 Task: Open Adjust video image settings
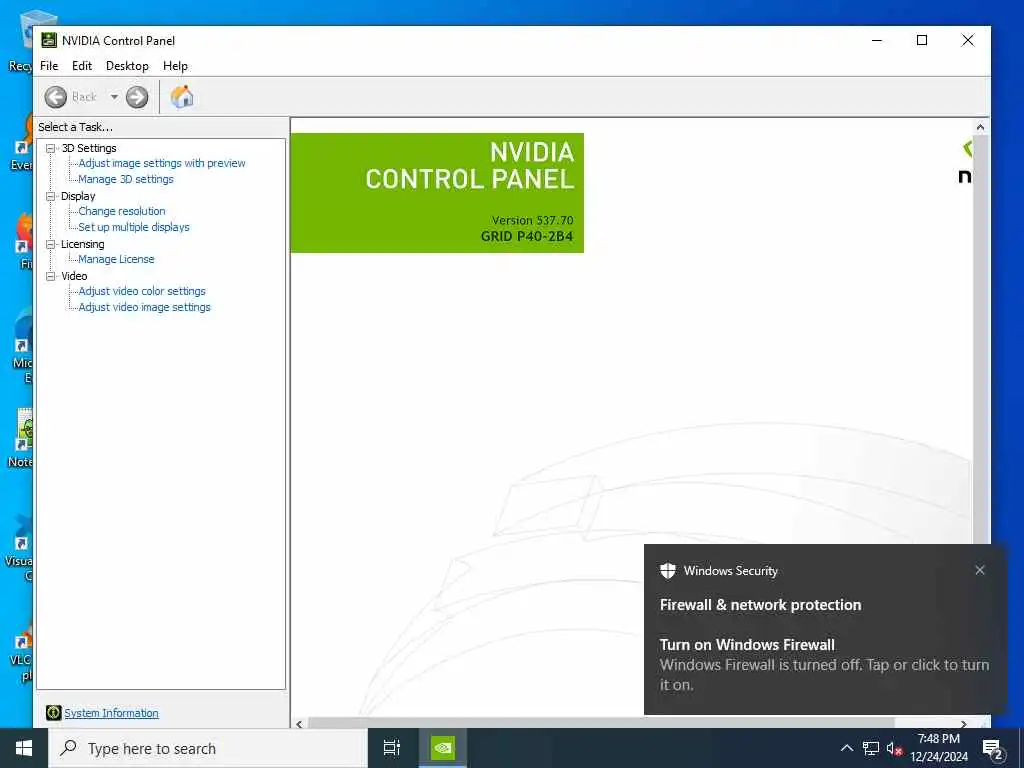[144, 307]
